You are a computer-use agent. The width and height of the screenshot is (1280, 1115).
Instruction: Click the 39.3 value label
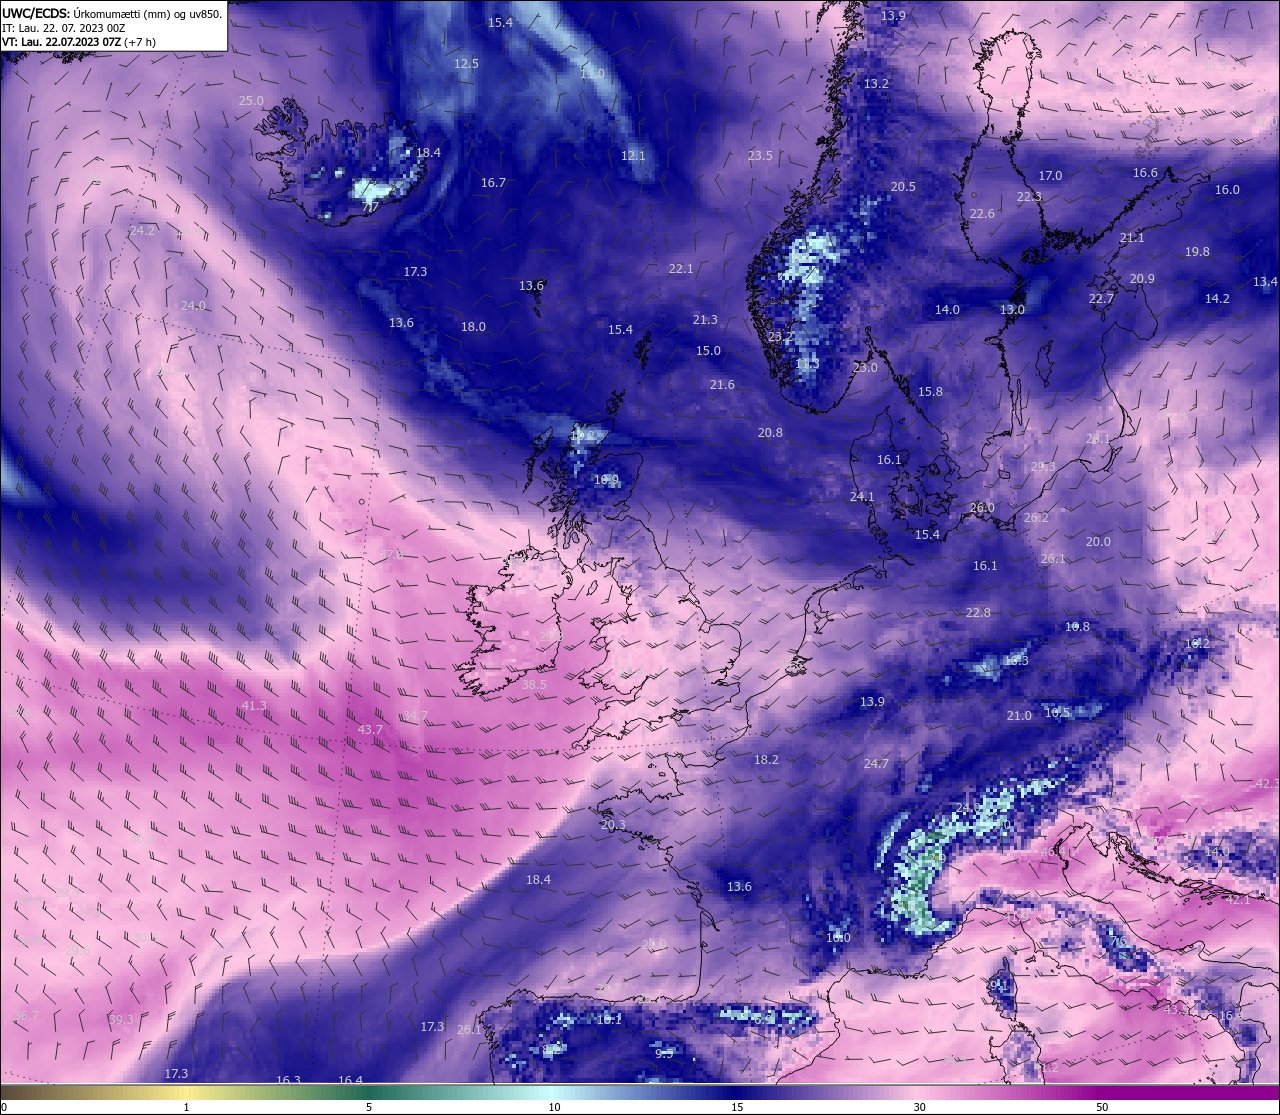point(121,1020)
